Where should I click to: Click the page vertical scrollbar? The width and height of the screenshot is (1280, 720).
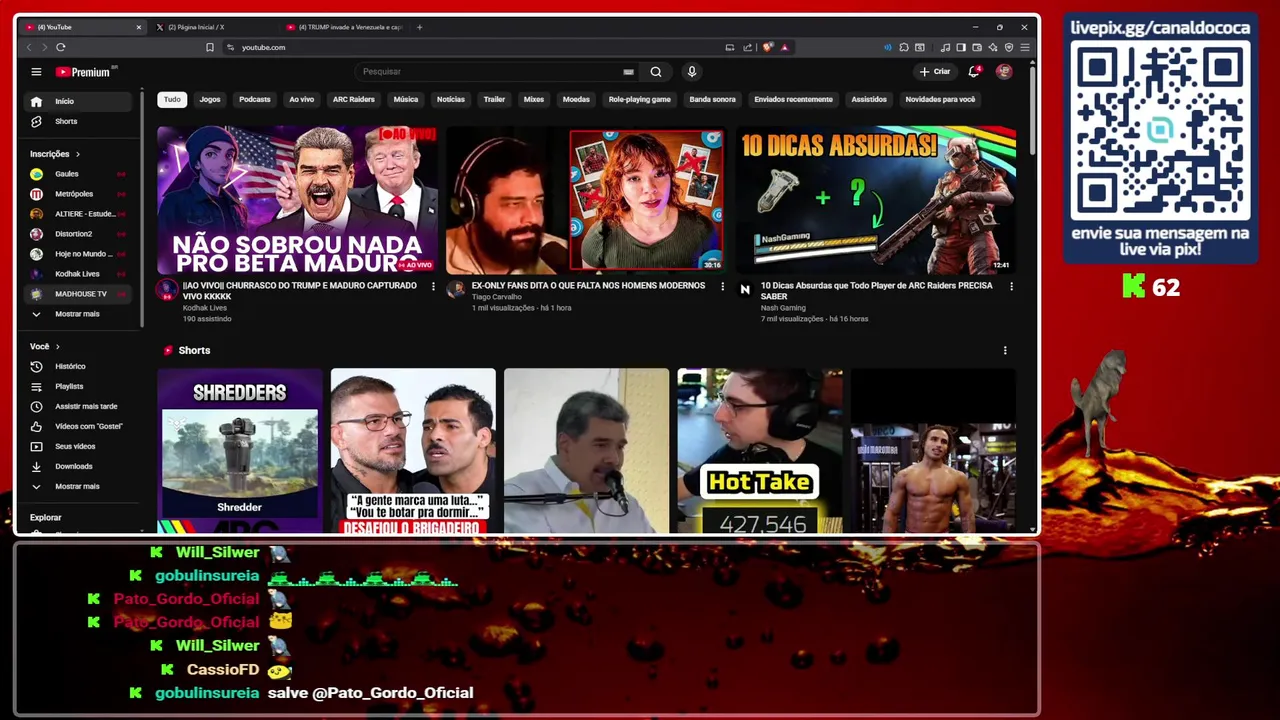1034,110
